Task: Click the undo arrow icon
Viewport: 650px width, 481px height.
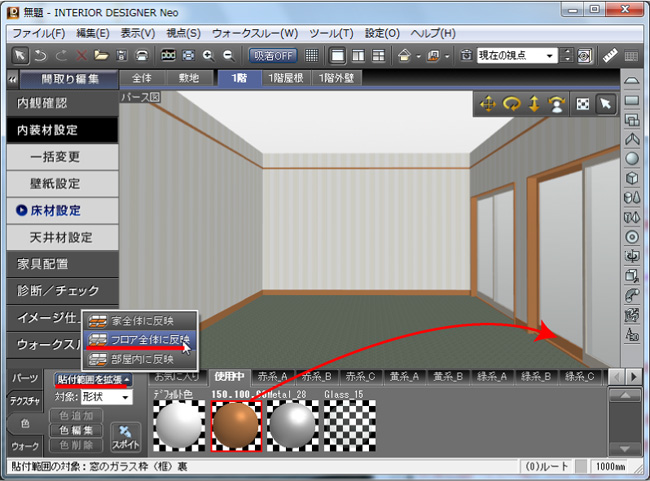Action: coord(39,56)
